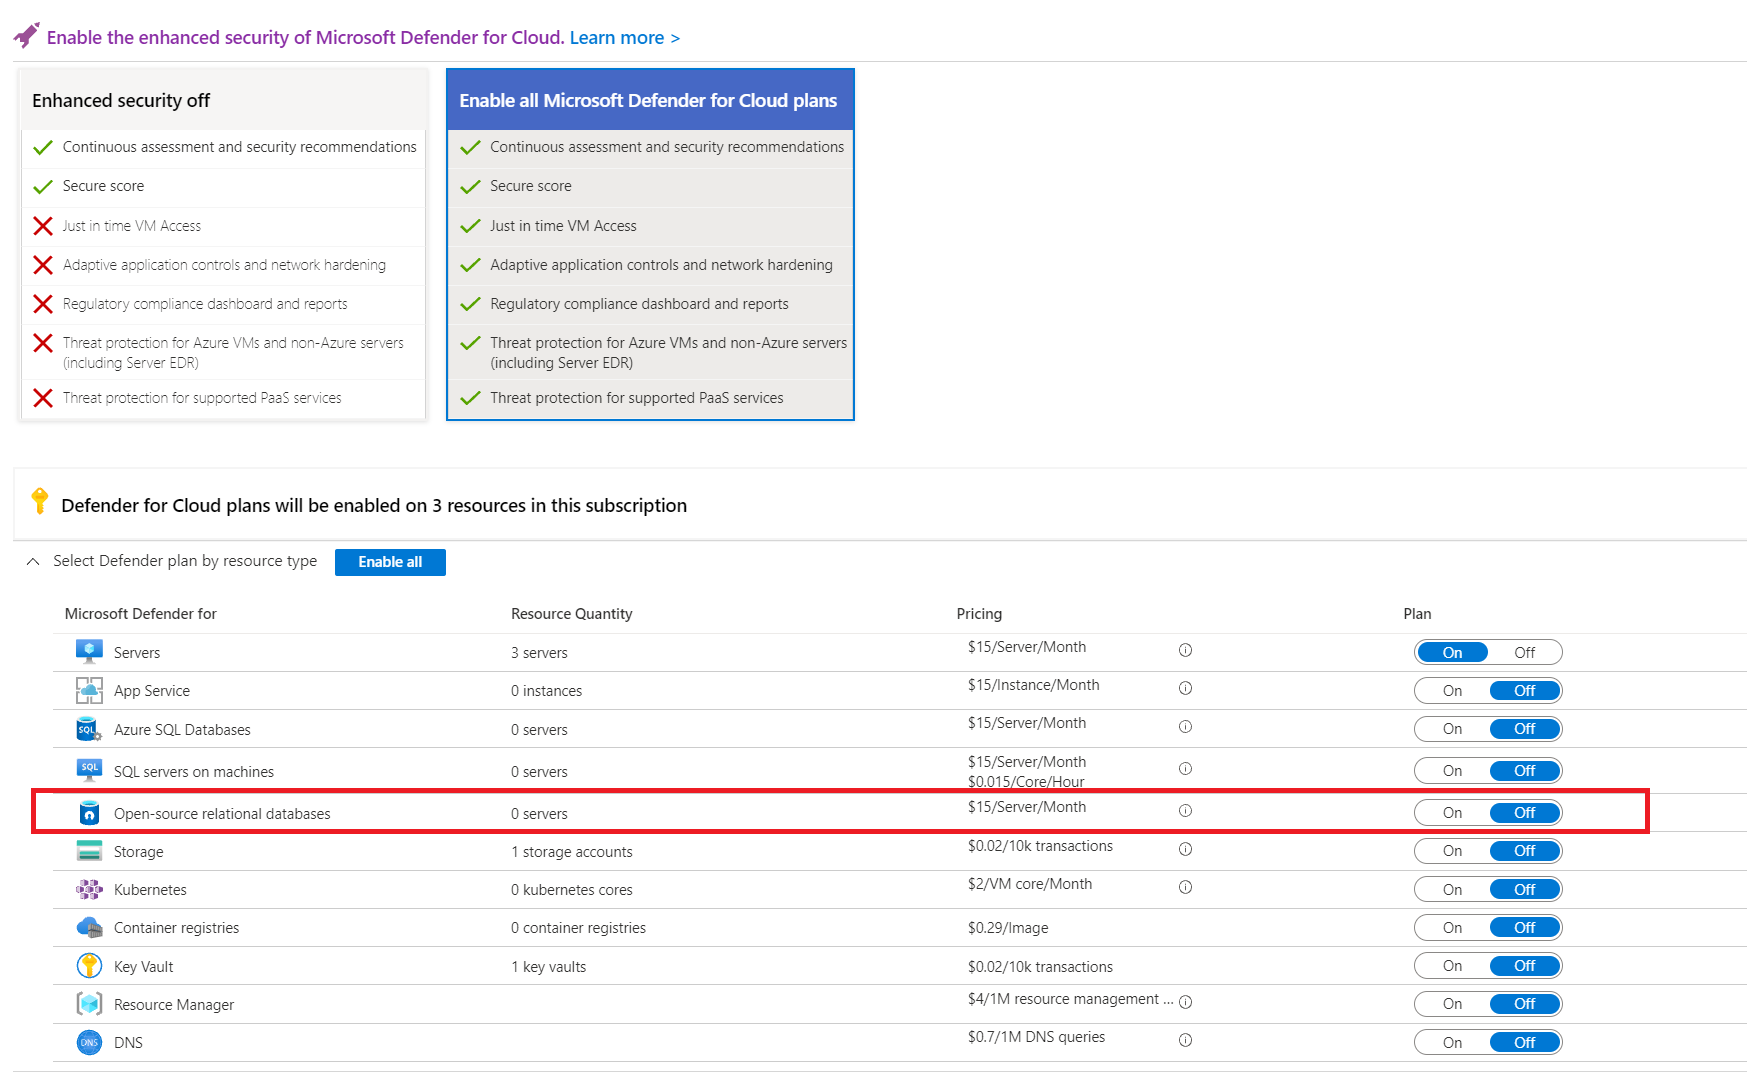The height and width of the screenshot is (1090, 1747).
Task: Turn on the Kubernetes plan
Action: click(1451, 889)
